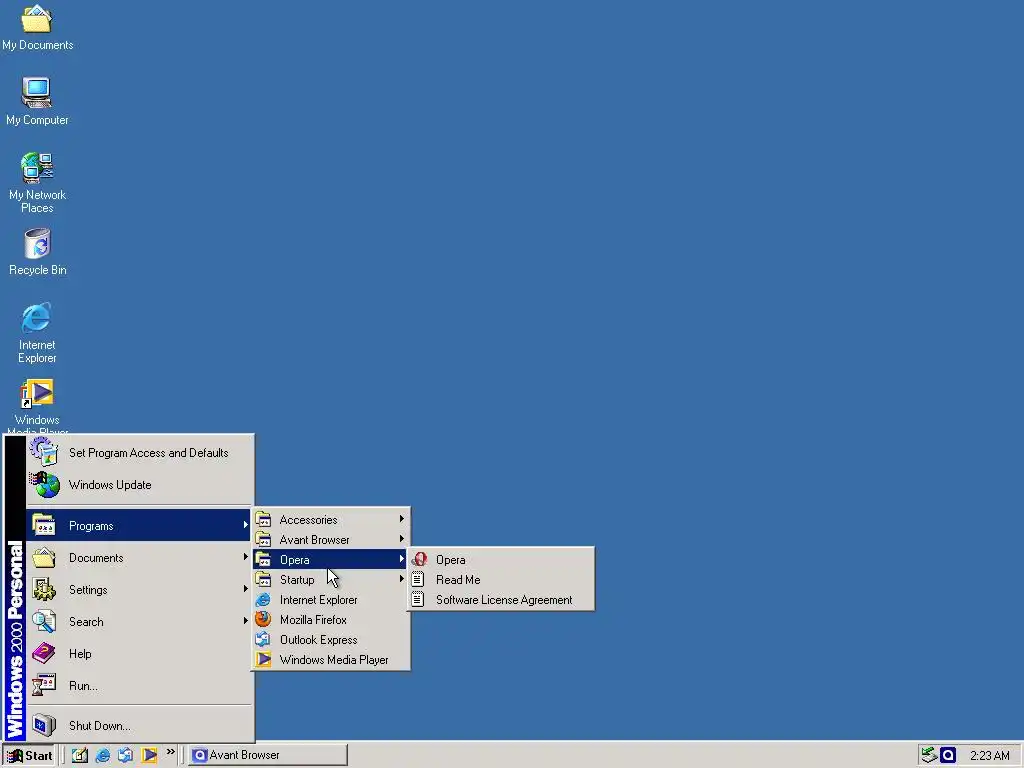Click the Search submenu arrow
This screenshot has height=768, width=1024.
245,620
